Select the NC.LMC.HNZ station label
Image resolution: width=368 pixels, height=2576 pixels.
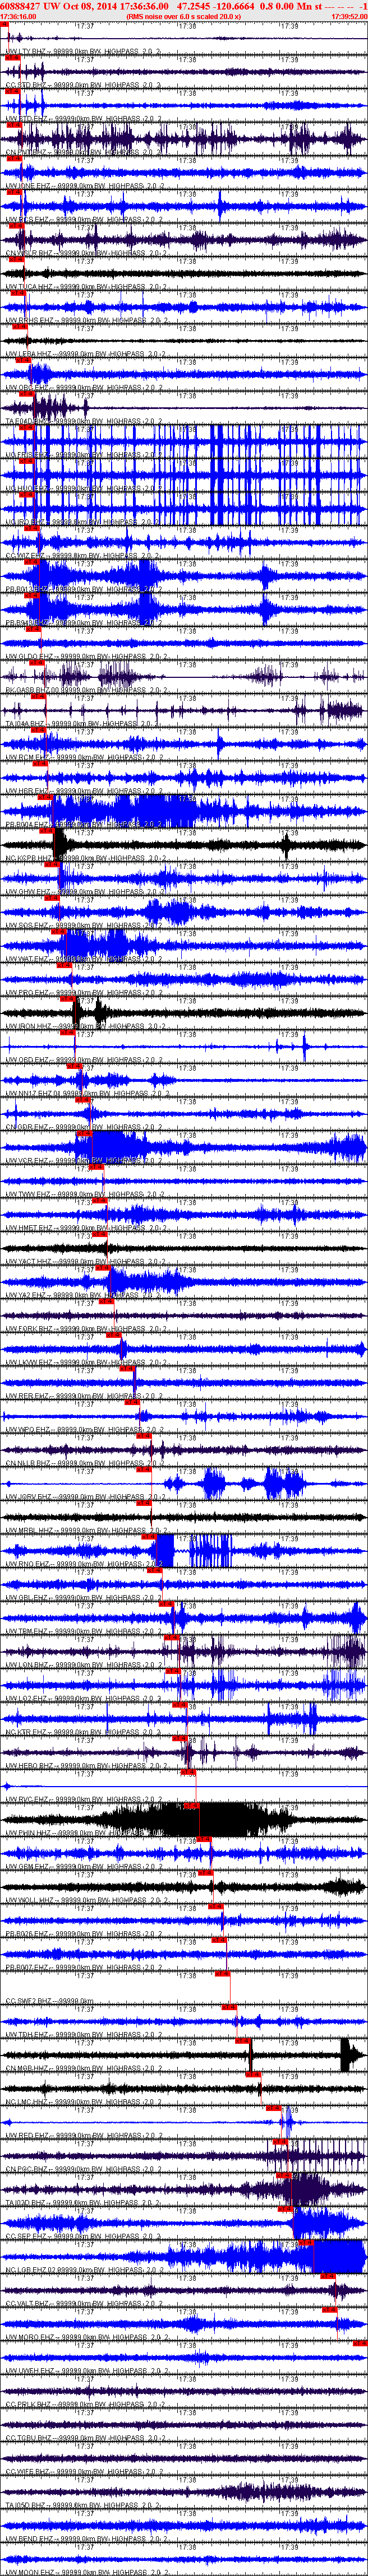click(84, 2103)
